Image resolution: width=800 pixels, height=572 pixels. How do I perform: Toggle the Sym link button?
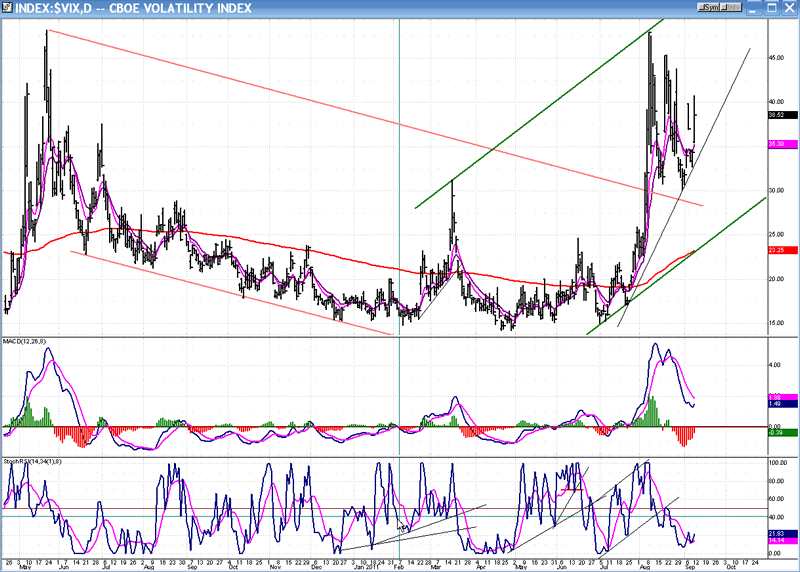707,7
